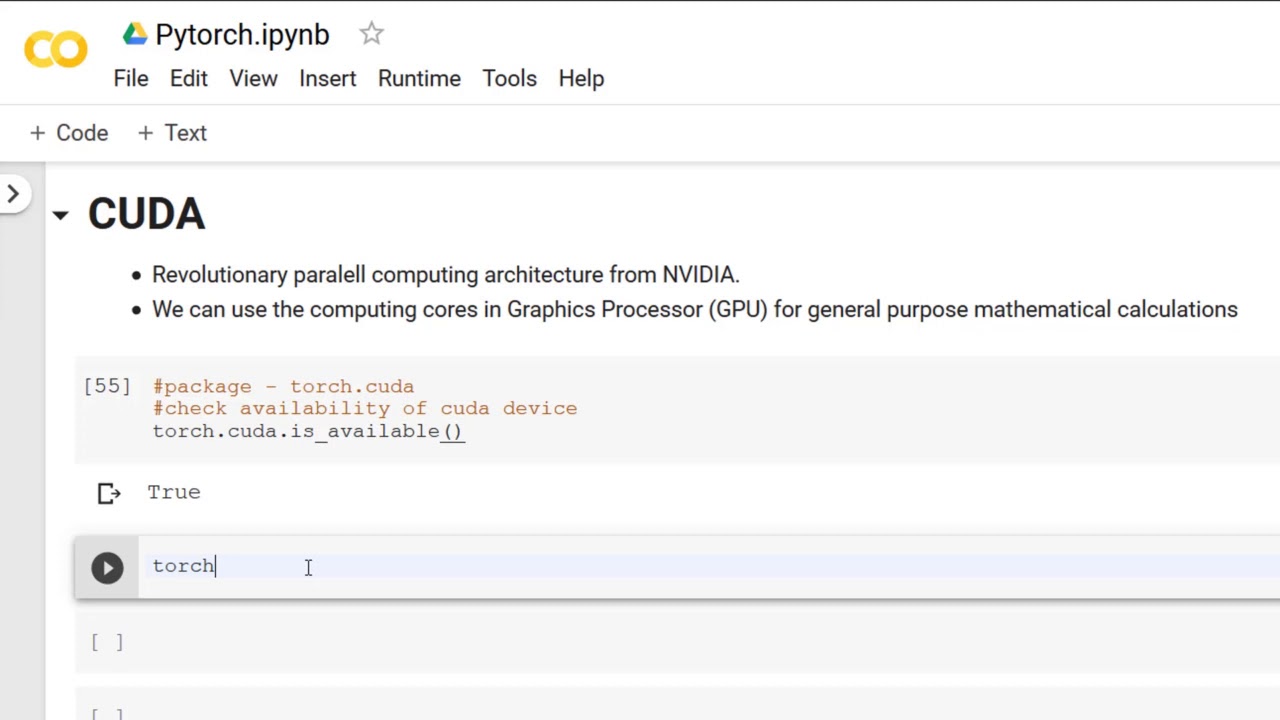Run the cell containing torch
1280x720 pixels.
pyautogui.click(x=107, y=568)
